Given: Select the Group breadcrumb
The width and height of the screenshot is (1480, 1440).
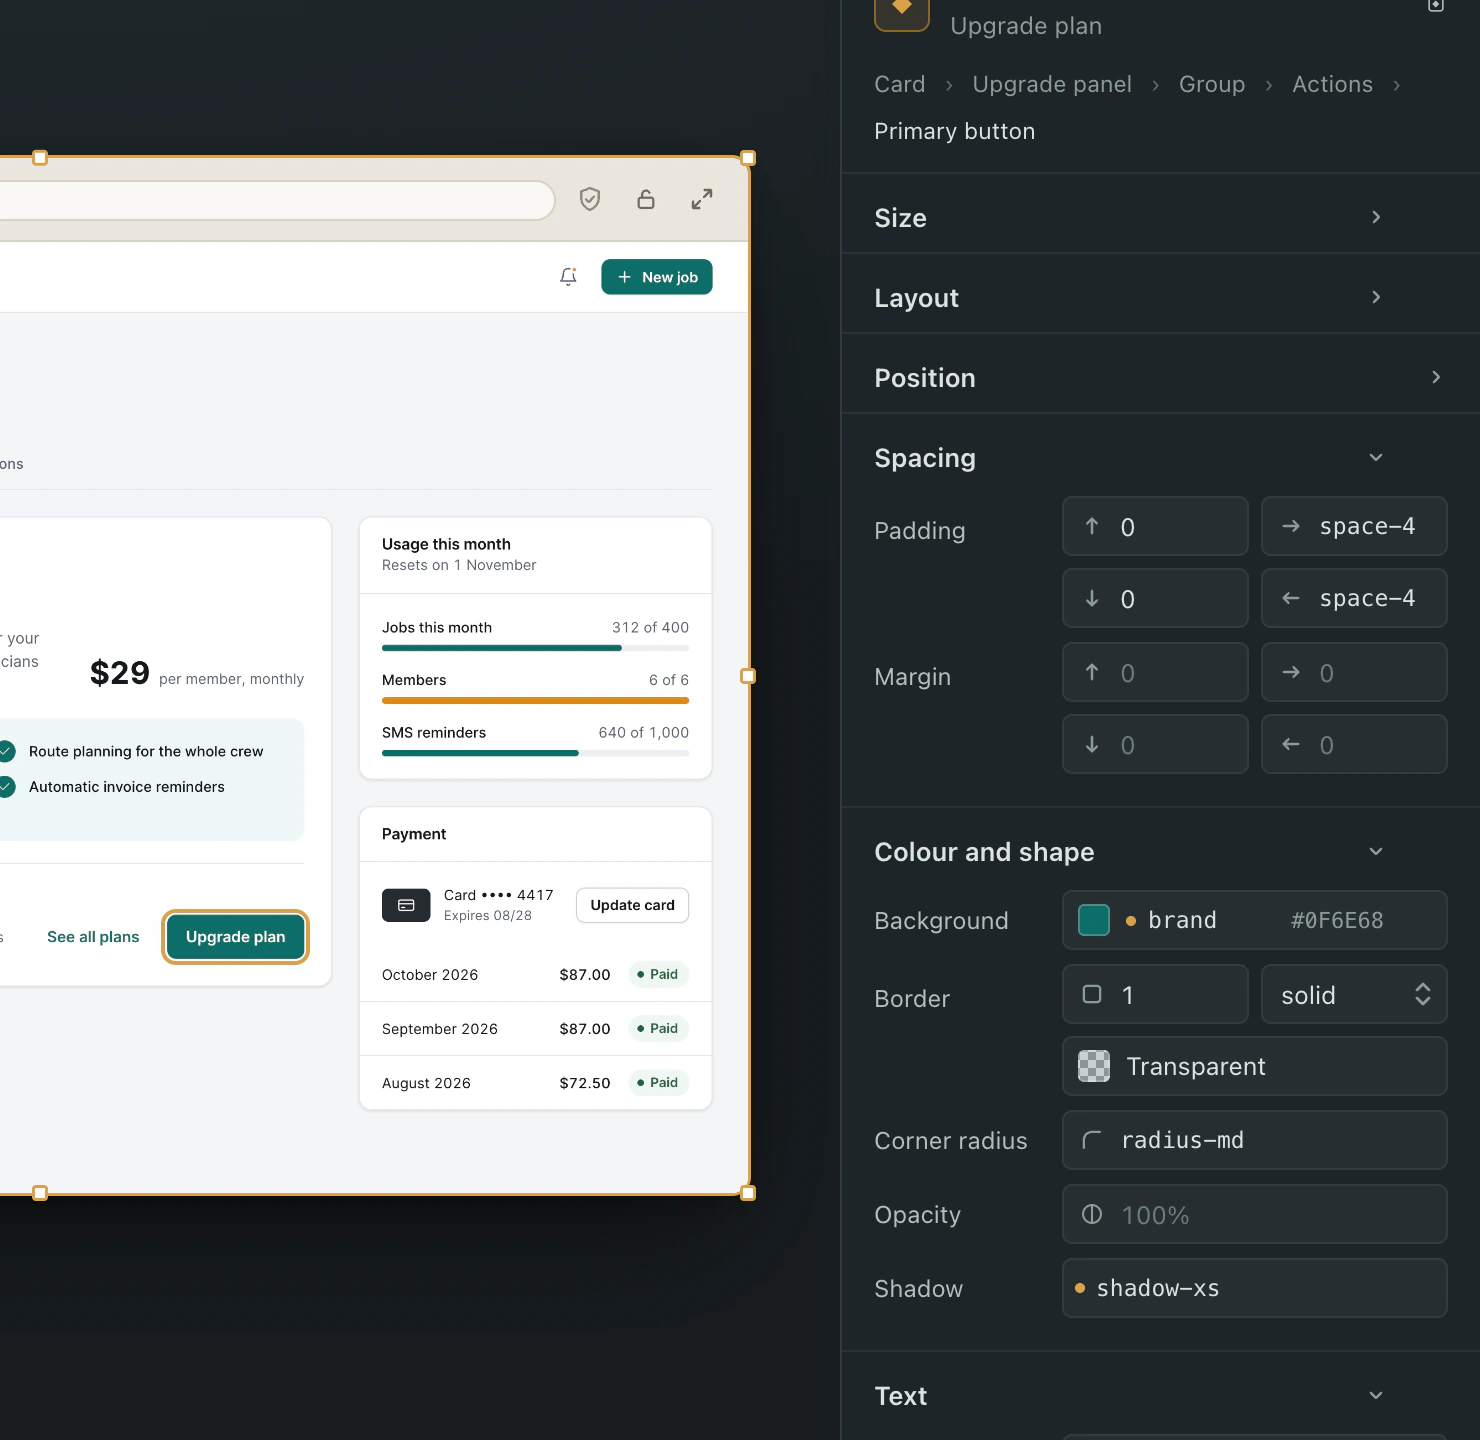Looking at the screenshot, I should click(1212, 84).
